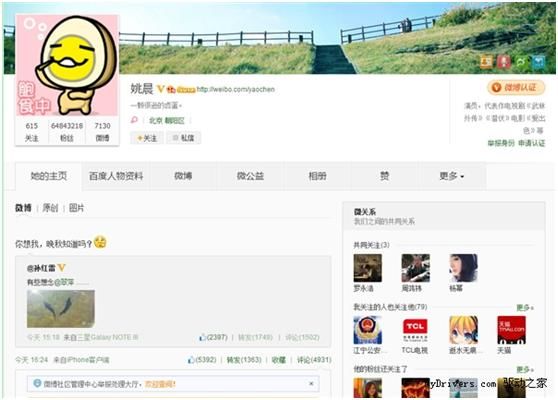Click the 举报身份 link
This screenshot has height=400, width=558.
[501, 143]
